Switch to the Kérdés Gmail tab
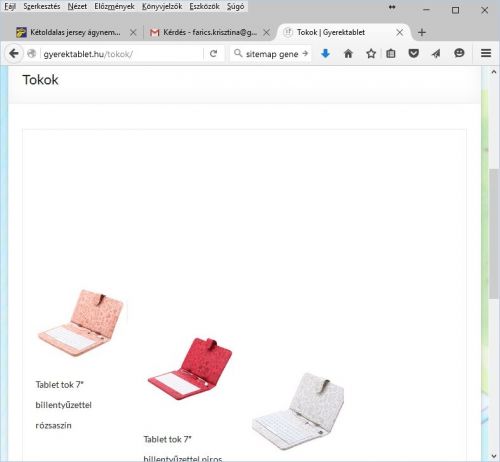 click(x=210, y=32)
